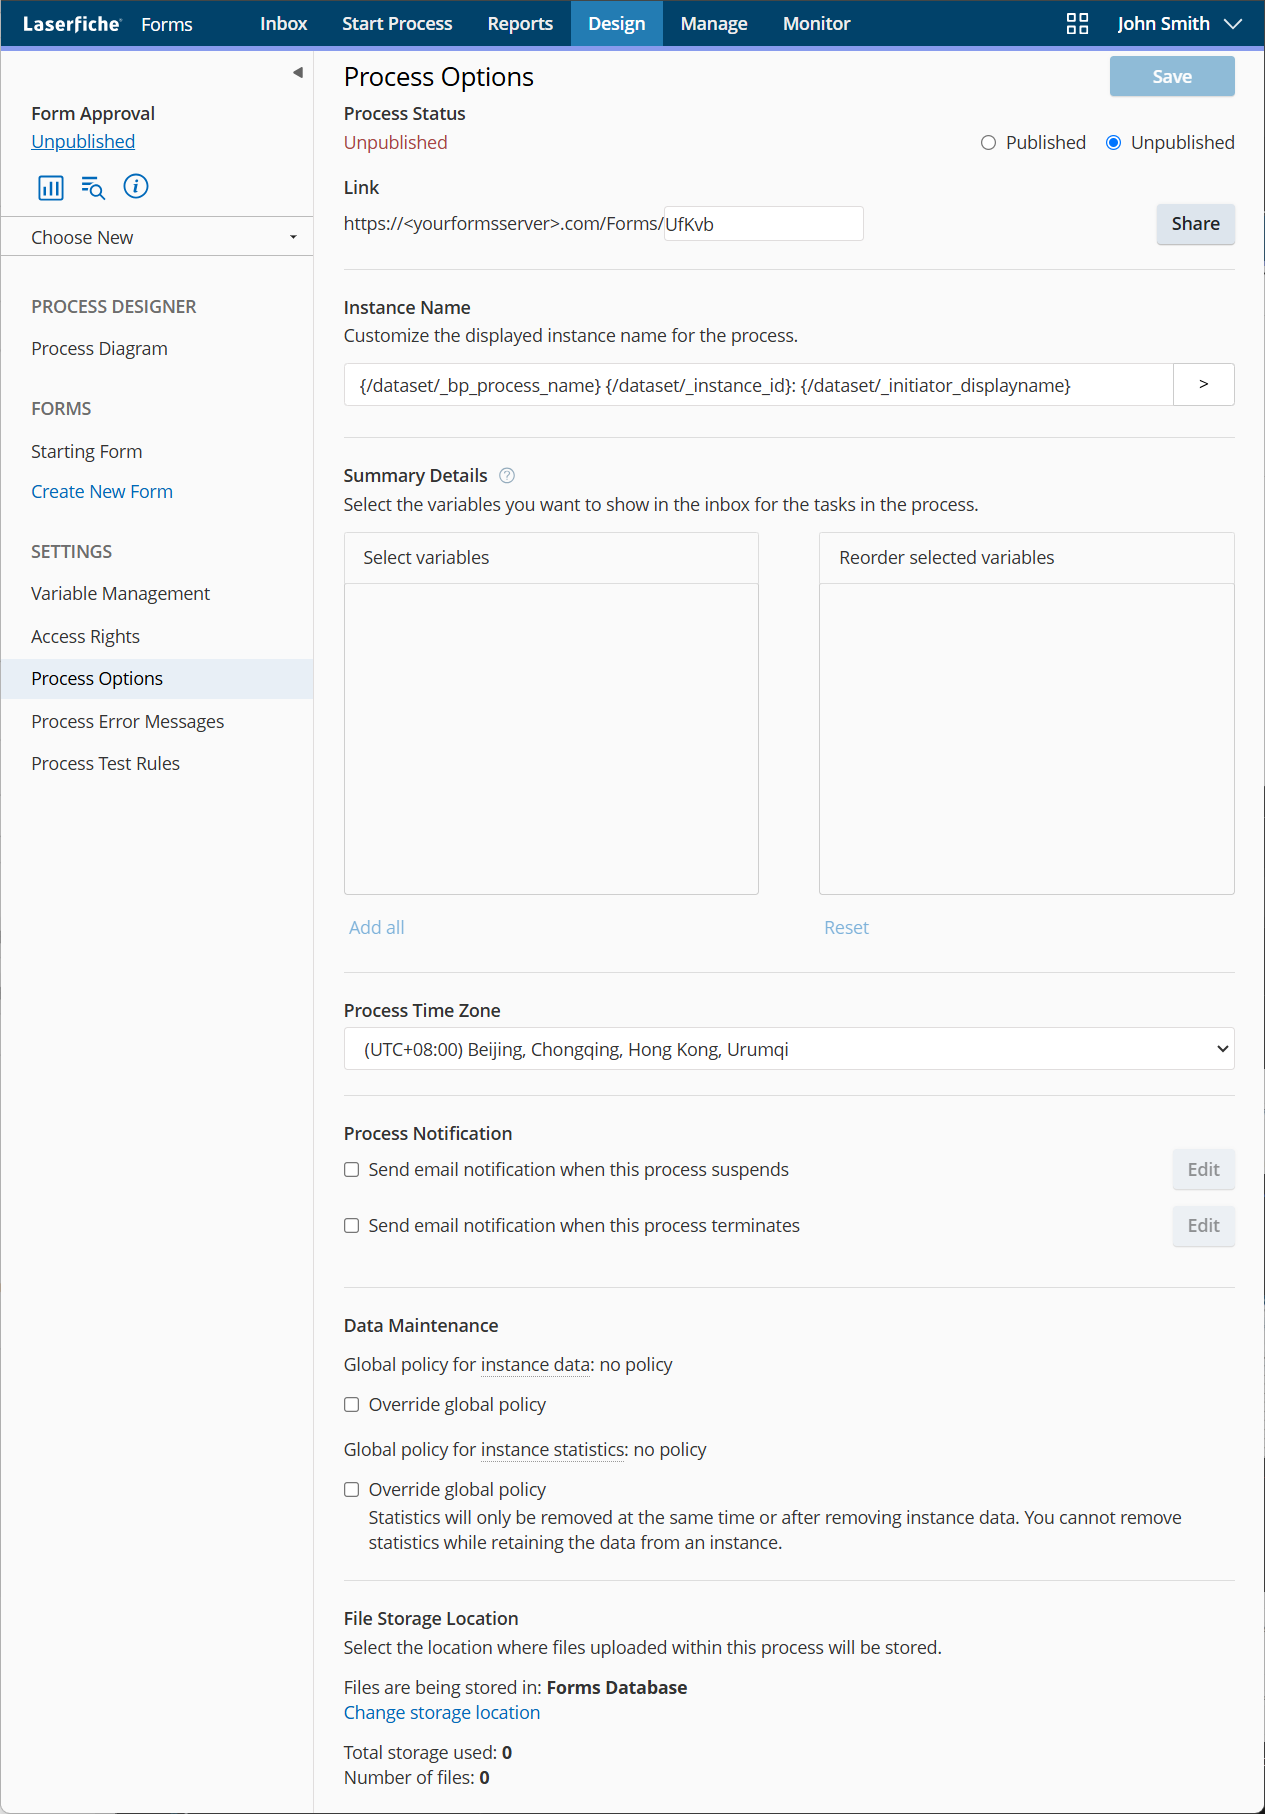This screenshot has width=1265, height=1814.
Task: Click the instance search icon in sidebar
Action: click(93, 187)
